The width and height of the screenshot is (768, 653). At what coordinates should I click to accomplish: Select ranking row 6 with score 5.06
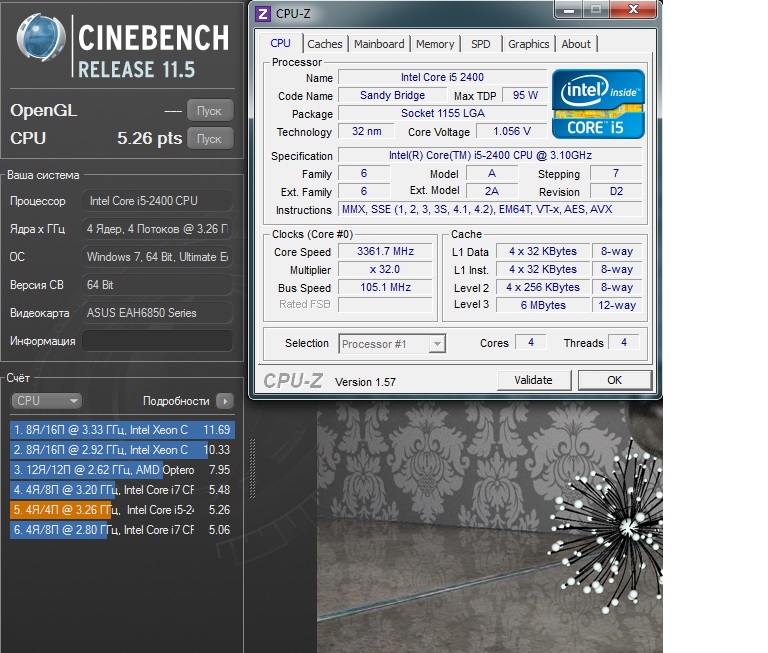[122, 530]
